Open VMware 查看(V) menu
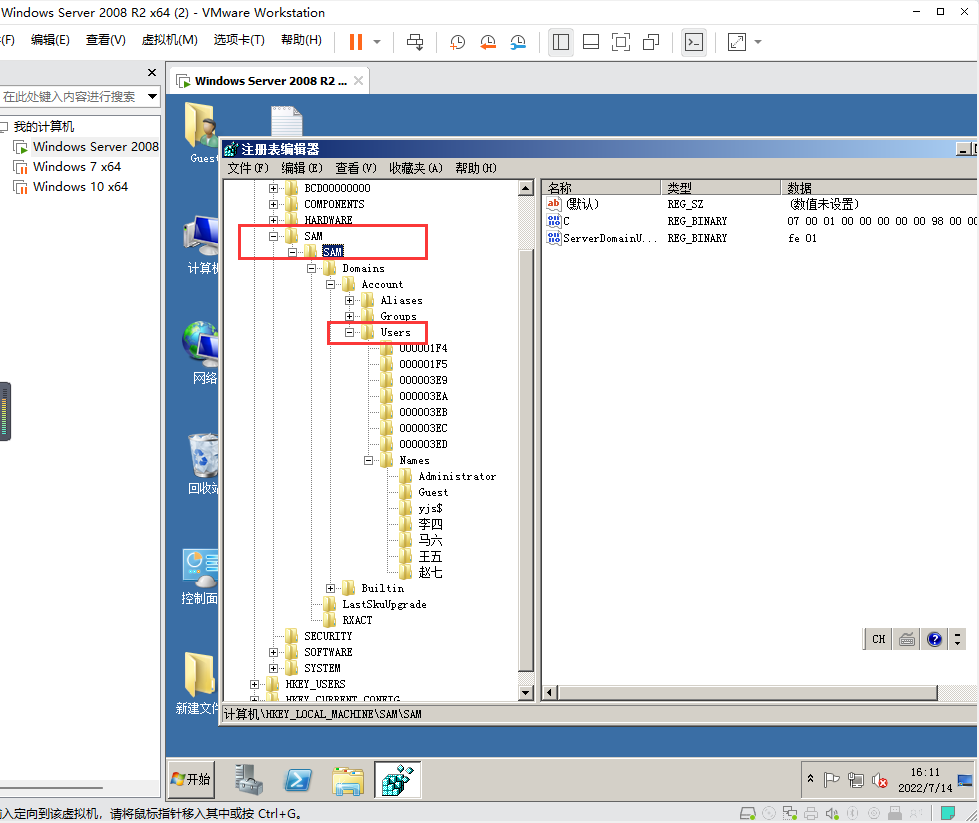Screen dimensions: 979x823 [x=106, y=40]
